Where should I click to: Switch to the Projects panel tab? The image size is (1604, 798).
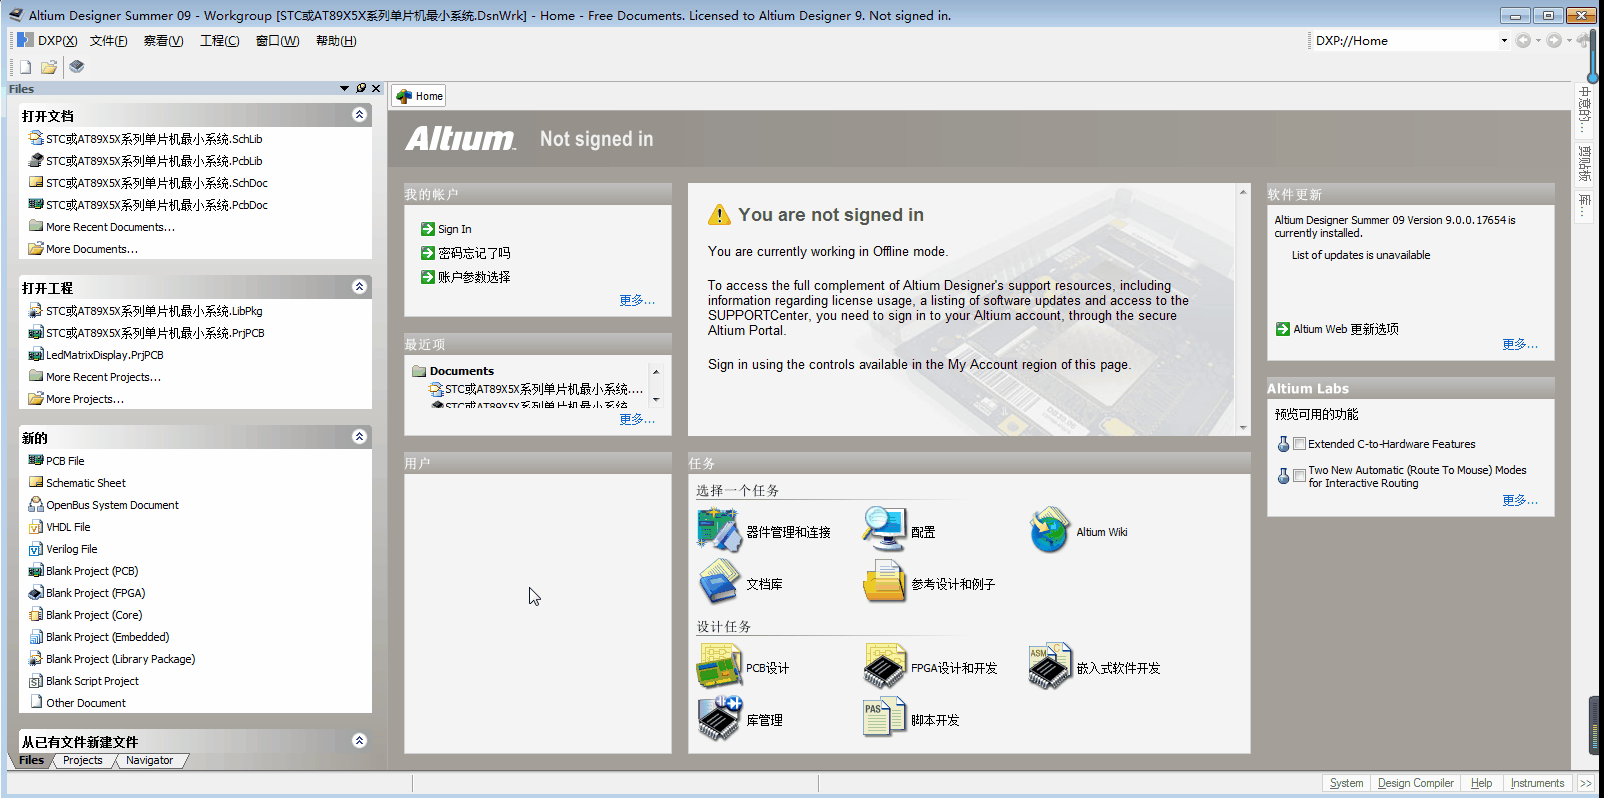[x=83, y=760]
